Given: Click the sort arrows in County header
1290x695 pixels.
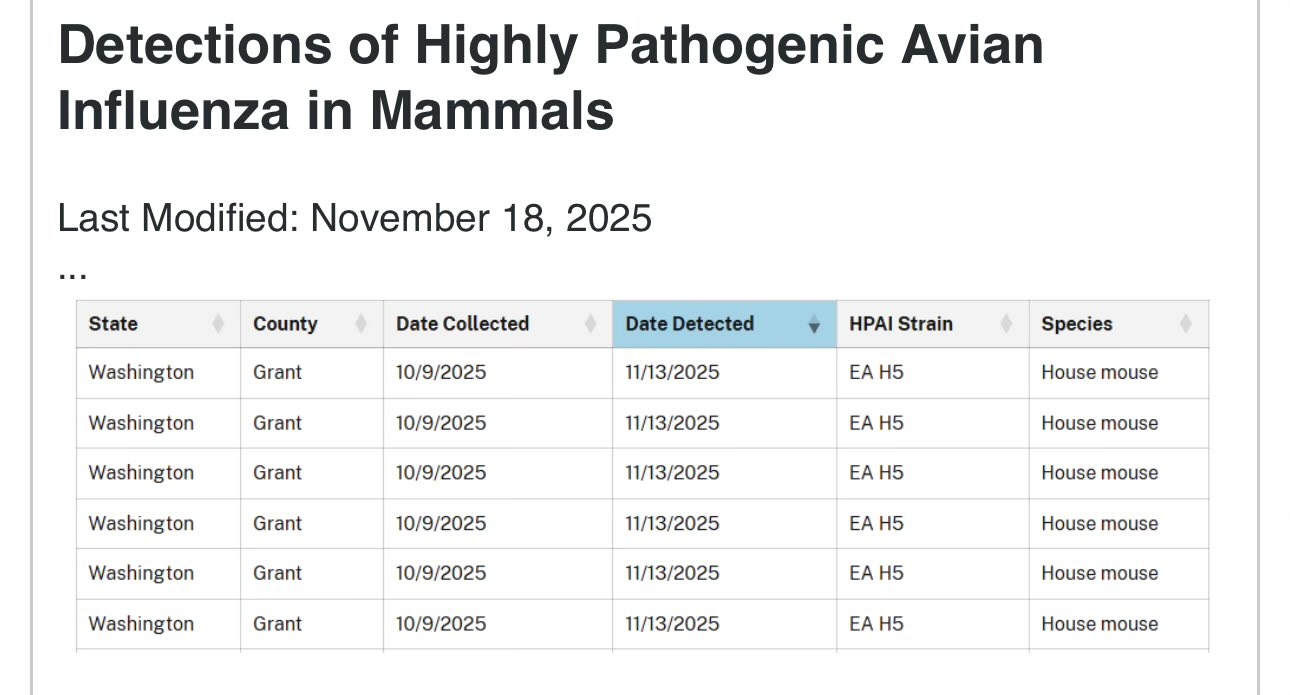Looking at the screenshot, I should pyautogui.click(x=361, y=324).
